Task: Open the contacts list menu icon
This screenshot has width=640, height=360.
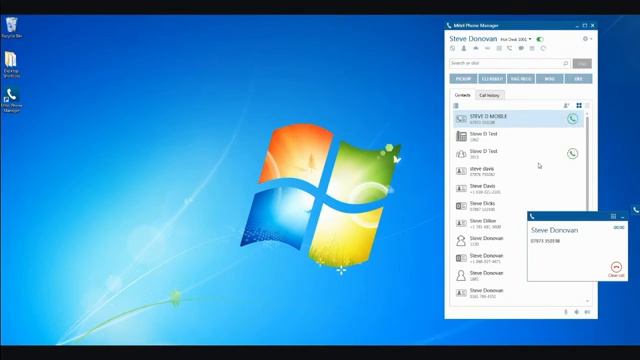Action: (x=456, y=106)
